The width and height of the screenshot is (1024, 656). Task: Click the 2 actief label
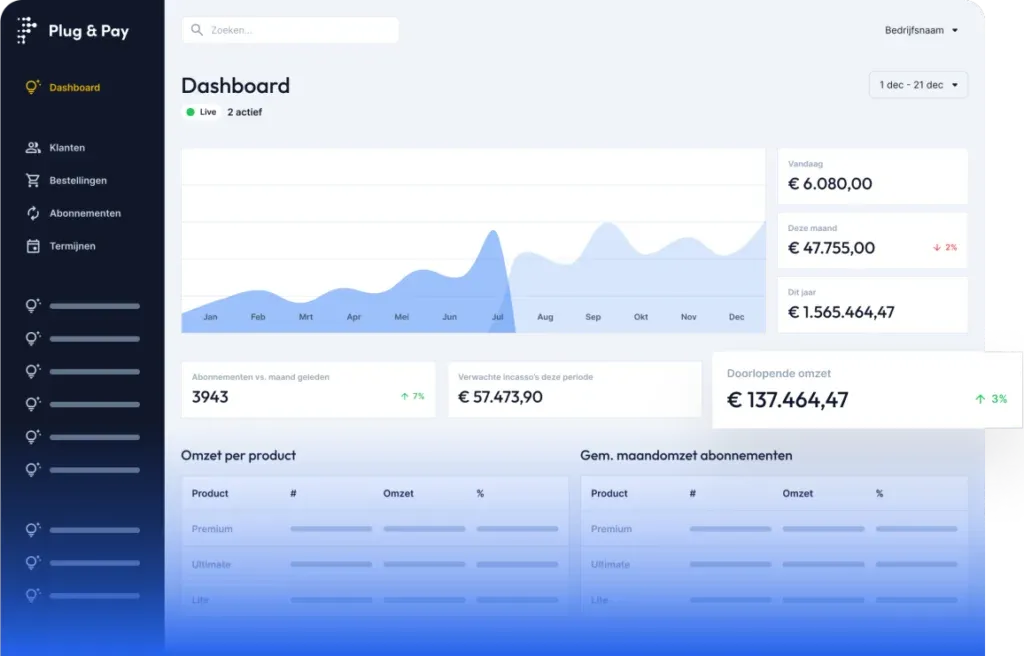[x=245, y=112]
